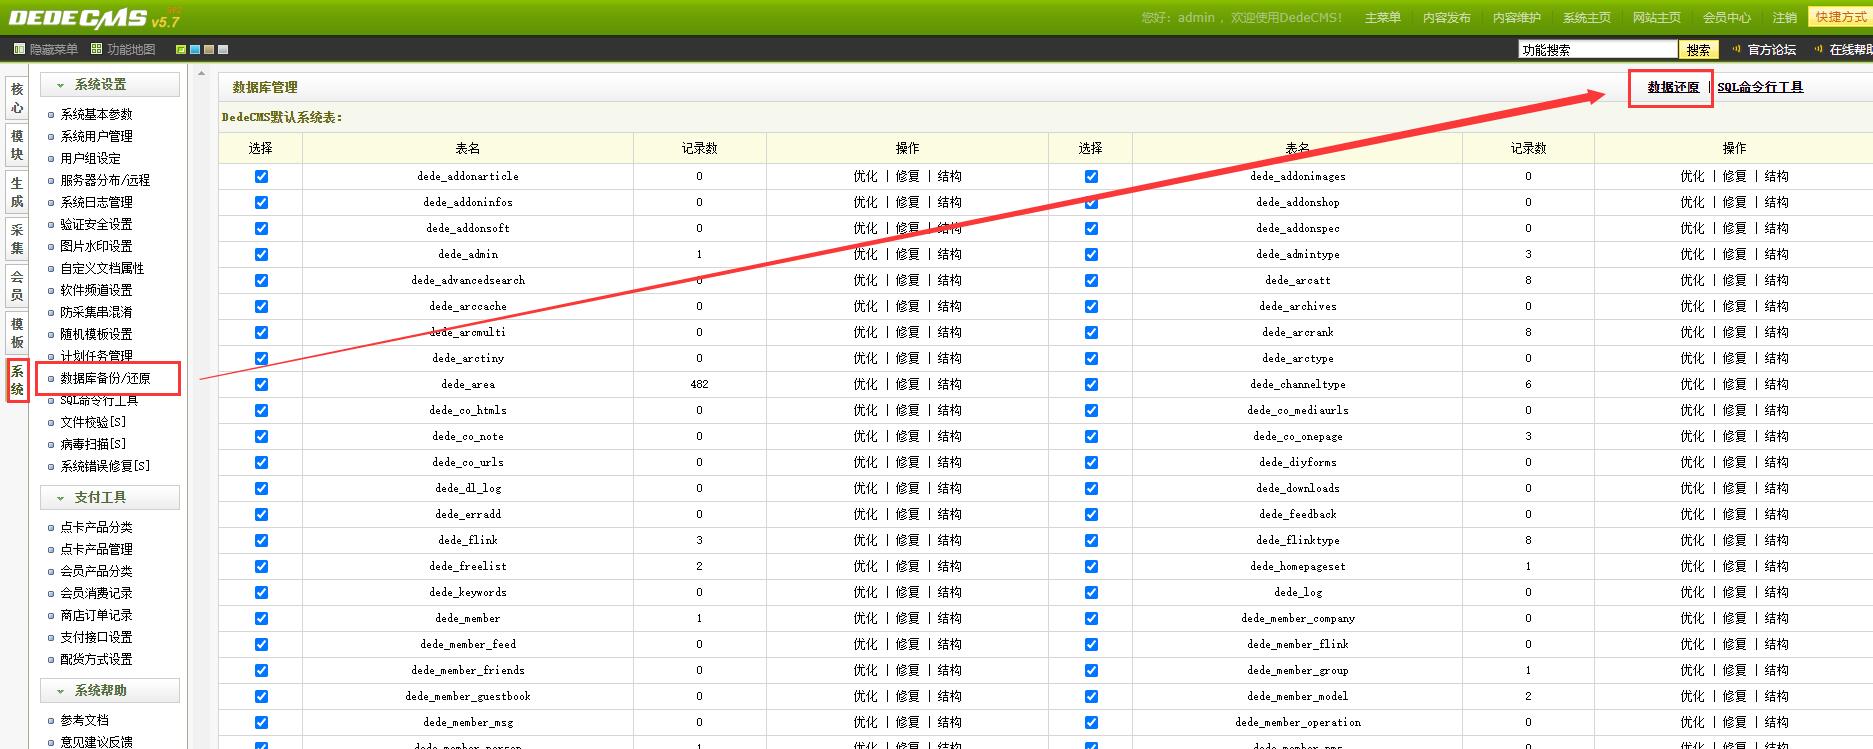Open the 数据还原 data restore link
Image resolution: width=1873 pixels, height=749 pixels.
[1673, 88]
